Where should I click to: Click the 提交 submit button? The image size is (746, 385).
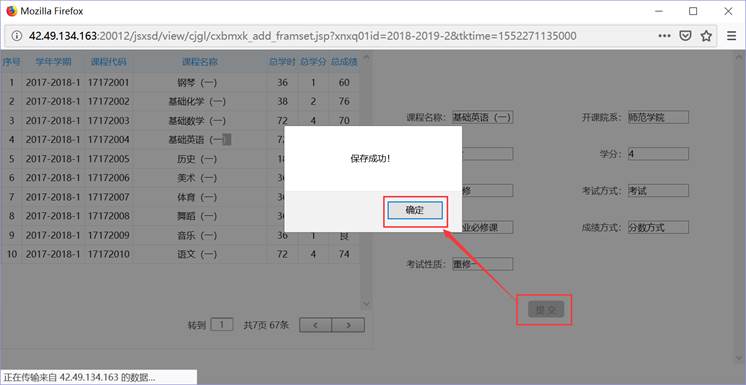click(546, 310)
